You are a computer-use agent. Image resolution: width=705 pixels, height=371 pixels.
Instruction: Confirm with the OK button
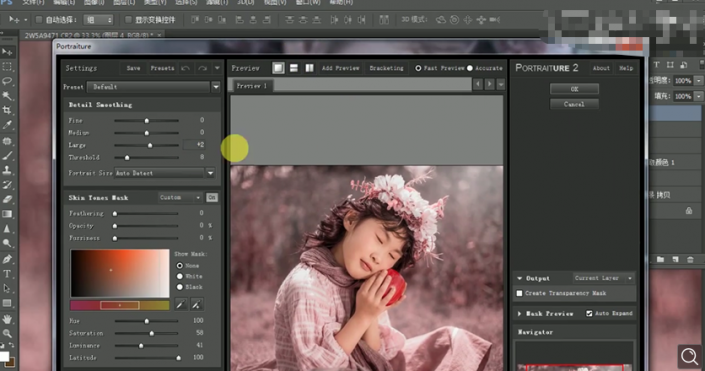(574, 89)
